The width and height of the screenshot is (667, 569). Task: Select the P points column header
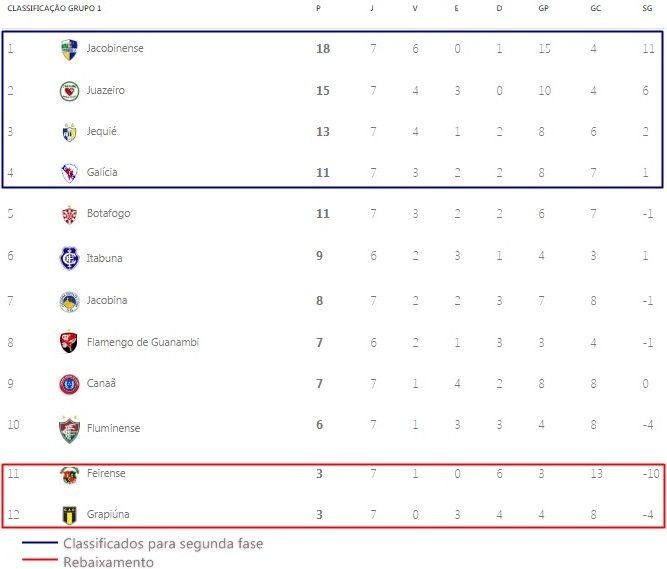click(318, 8)
